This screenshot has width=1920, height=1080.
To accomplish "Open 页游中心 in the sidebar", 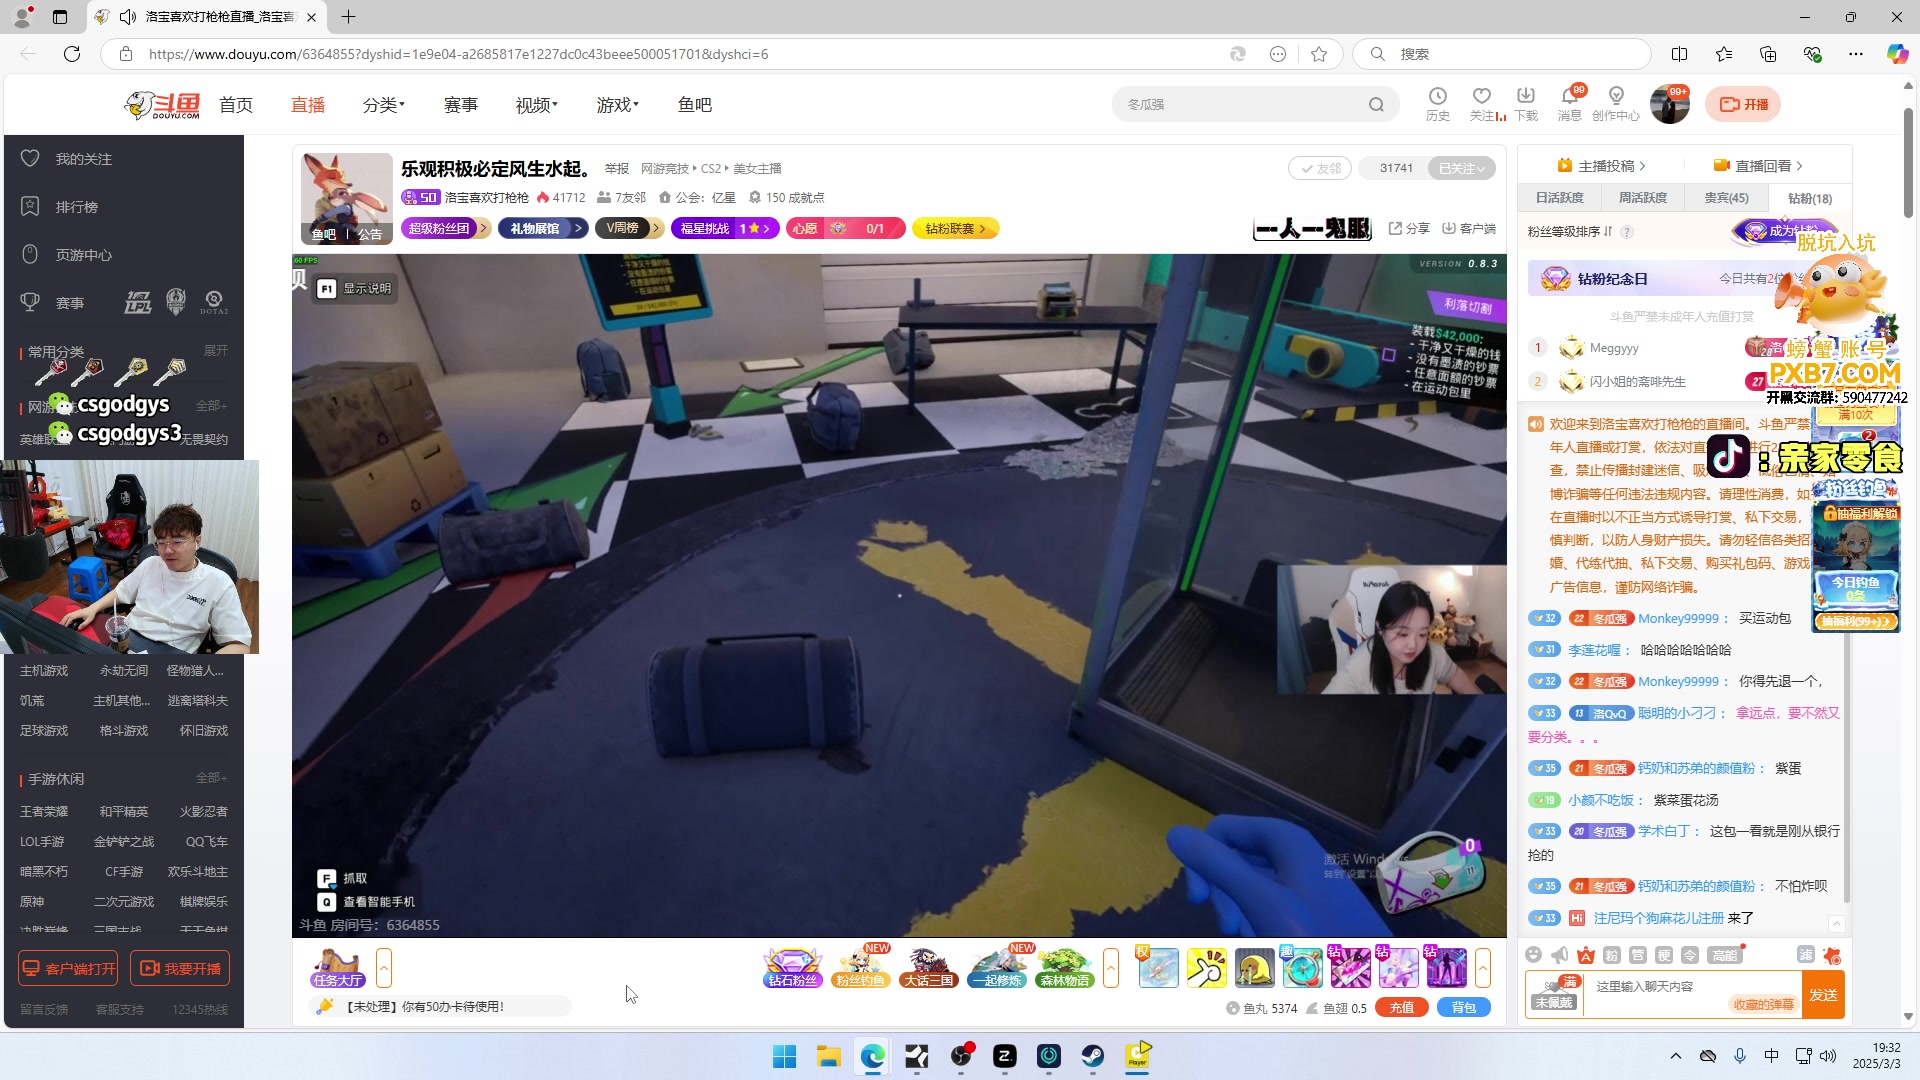I will [83, 255].
